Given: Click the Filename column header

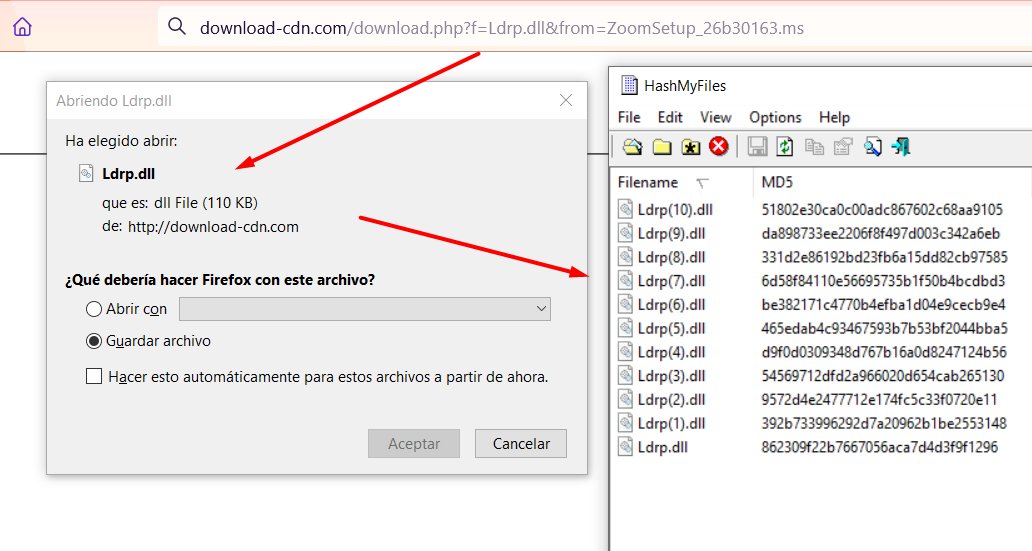Looking at the screenshot, I should [681, 182].
